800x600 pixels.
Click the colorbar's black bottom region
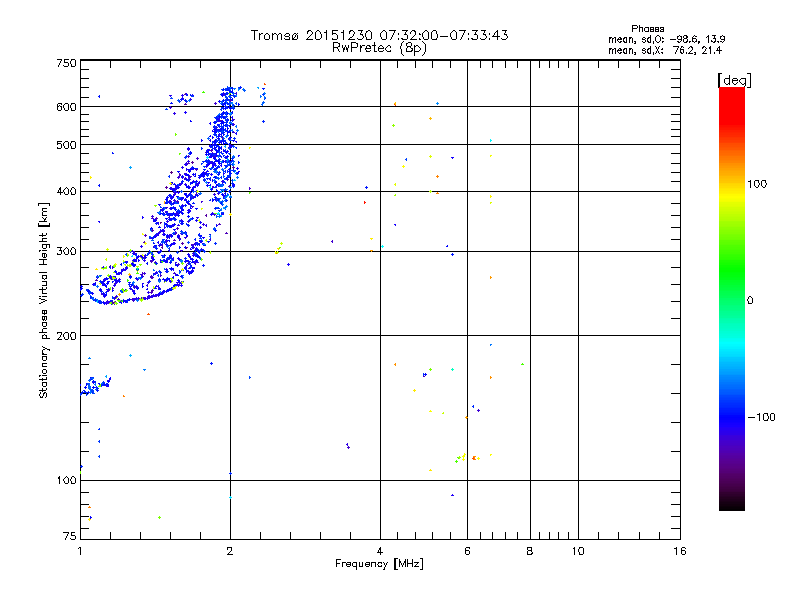point(732,503)
